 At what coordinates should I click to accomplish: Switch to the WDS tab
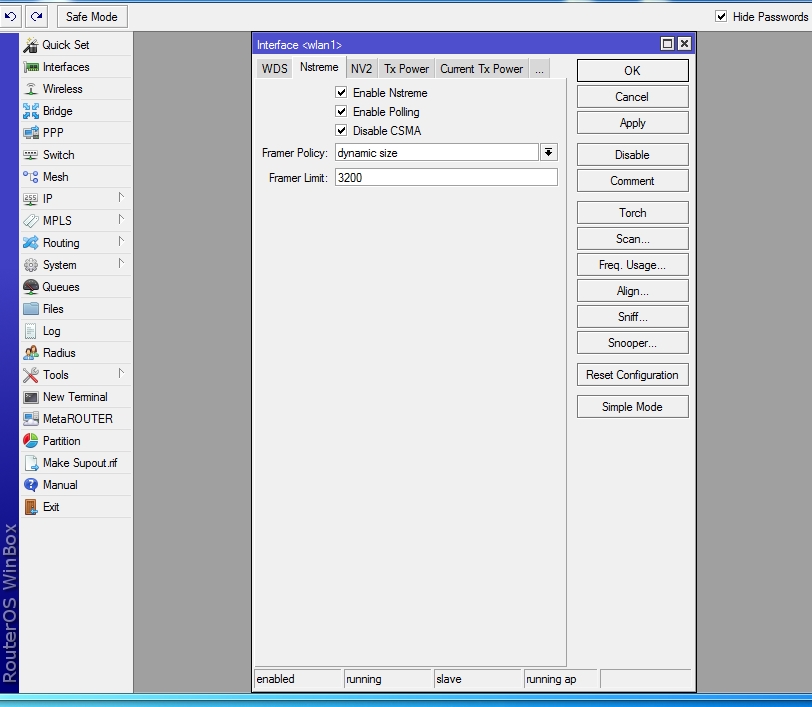(x=274, y=69)
